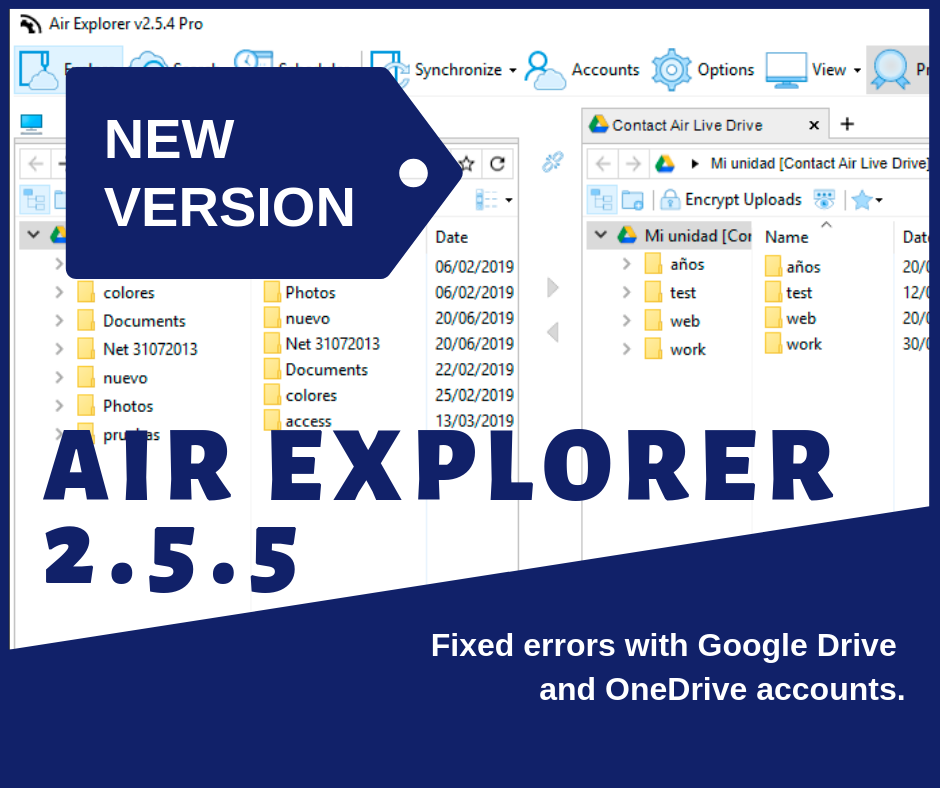Click the Google Drive icon in right address bar
This screenshot has width=940, height=788.
pyautogui.click(x=664, y=164)
